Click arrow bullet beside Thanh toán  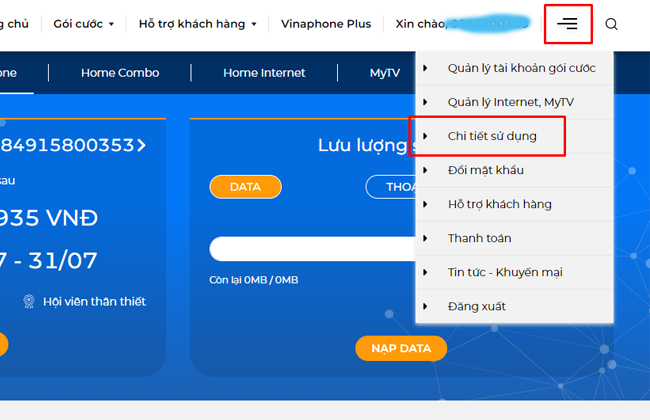425,238
